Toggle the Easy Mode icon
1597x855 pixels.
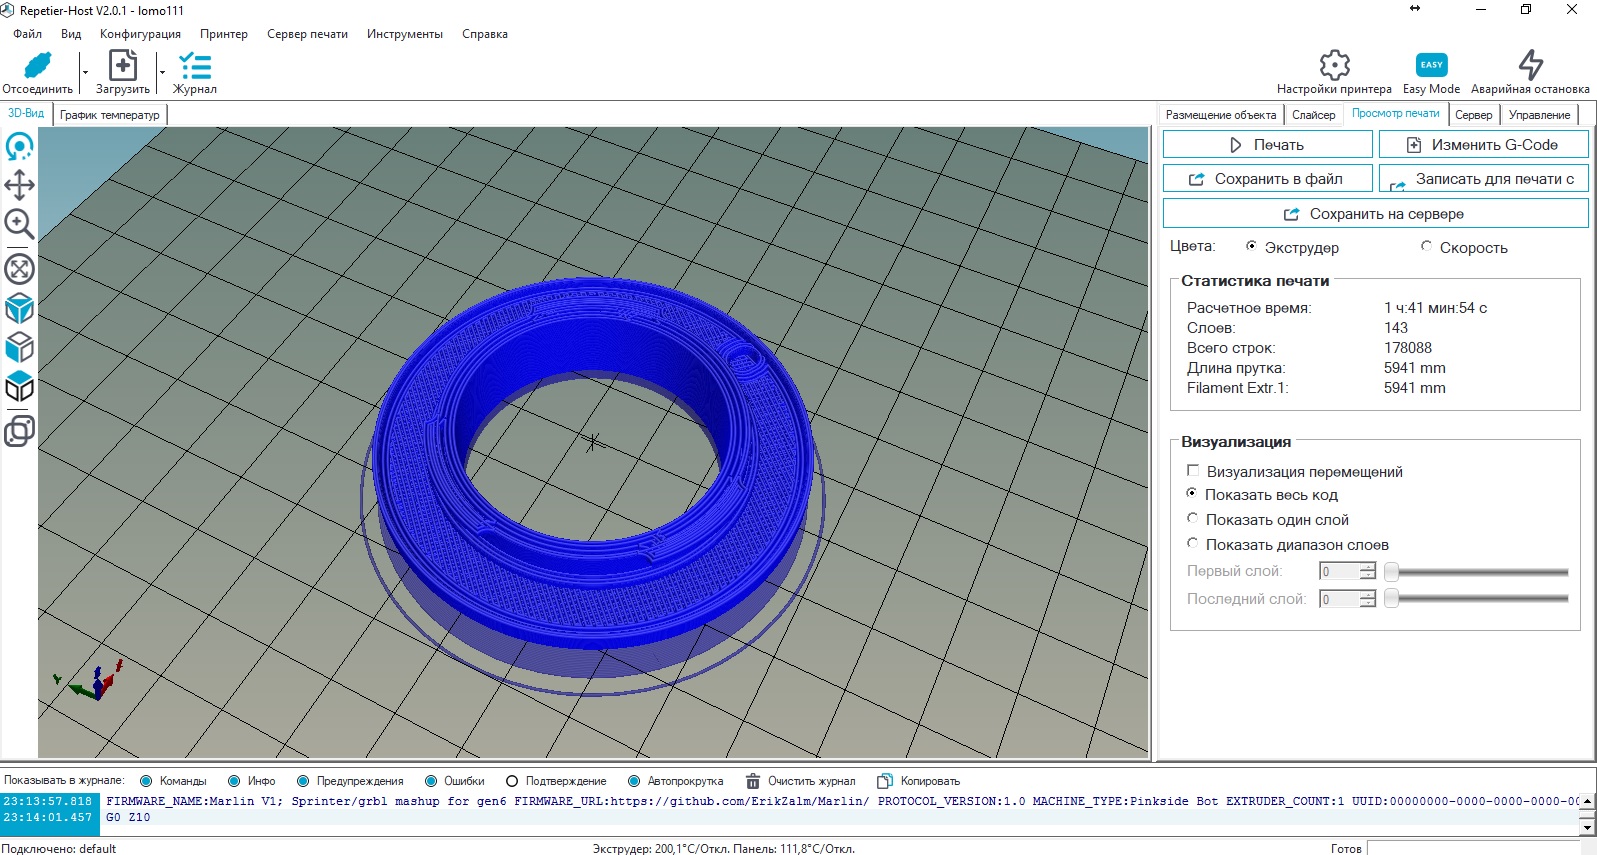click(1431, 65)
